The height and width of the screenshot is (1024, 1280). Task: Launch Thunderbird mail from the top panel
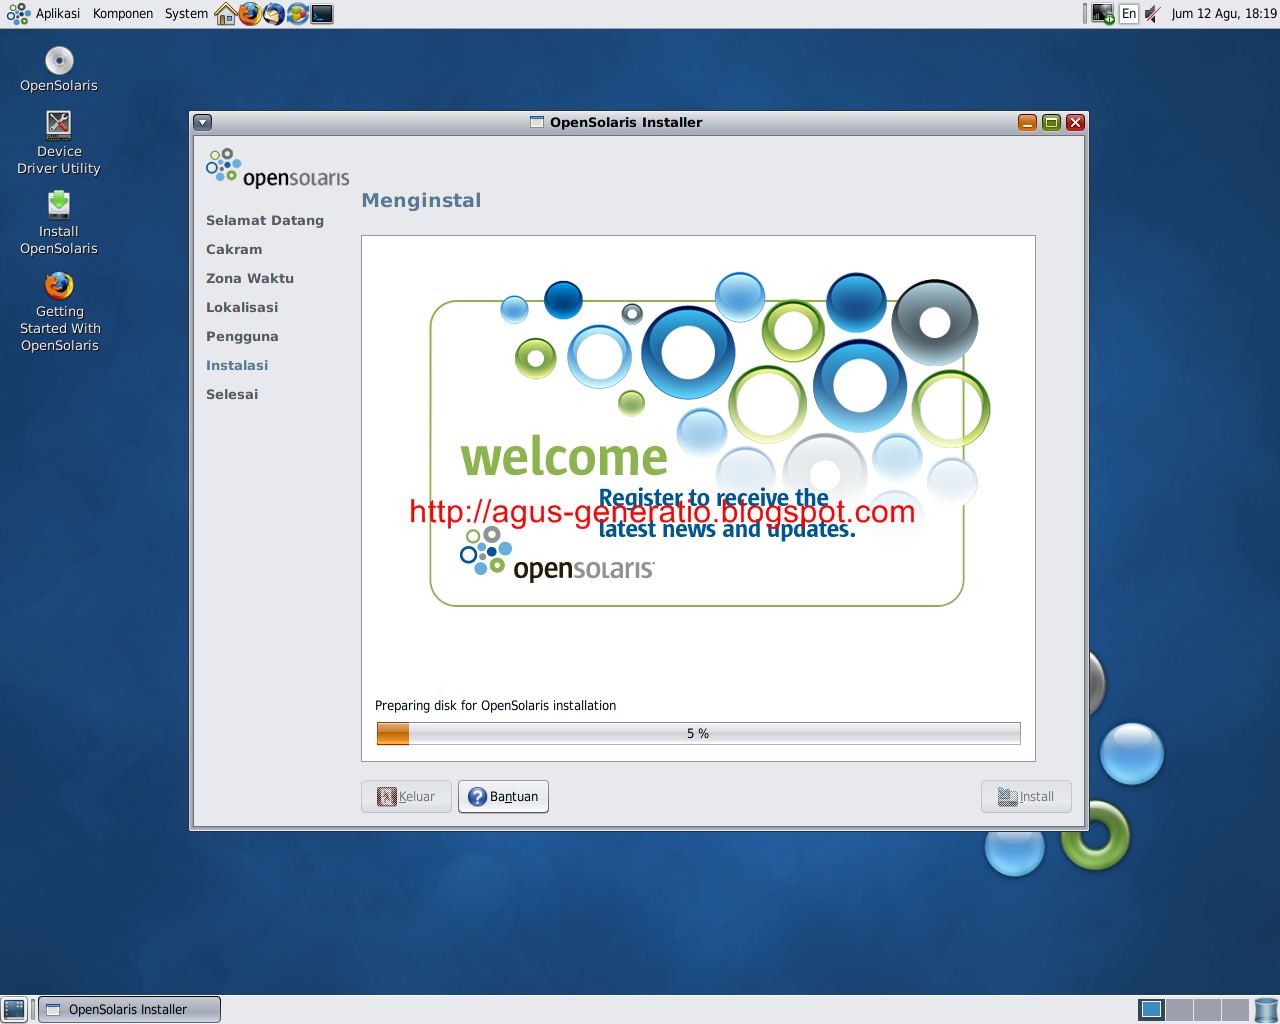274,14
